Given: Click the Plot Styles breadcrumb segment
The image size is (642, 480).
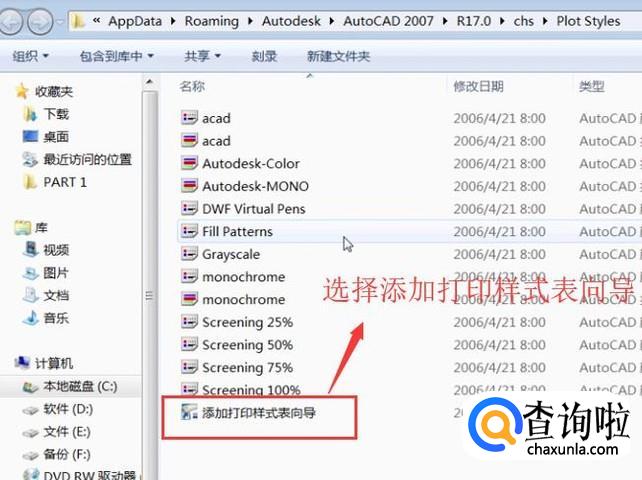Looking at the screenshot, I should tap(588, 19).
